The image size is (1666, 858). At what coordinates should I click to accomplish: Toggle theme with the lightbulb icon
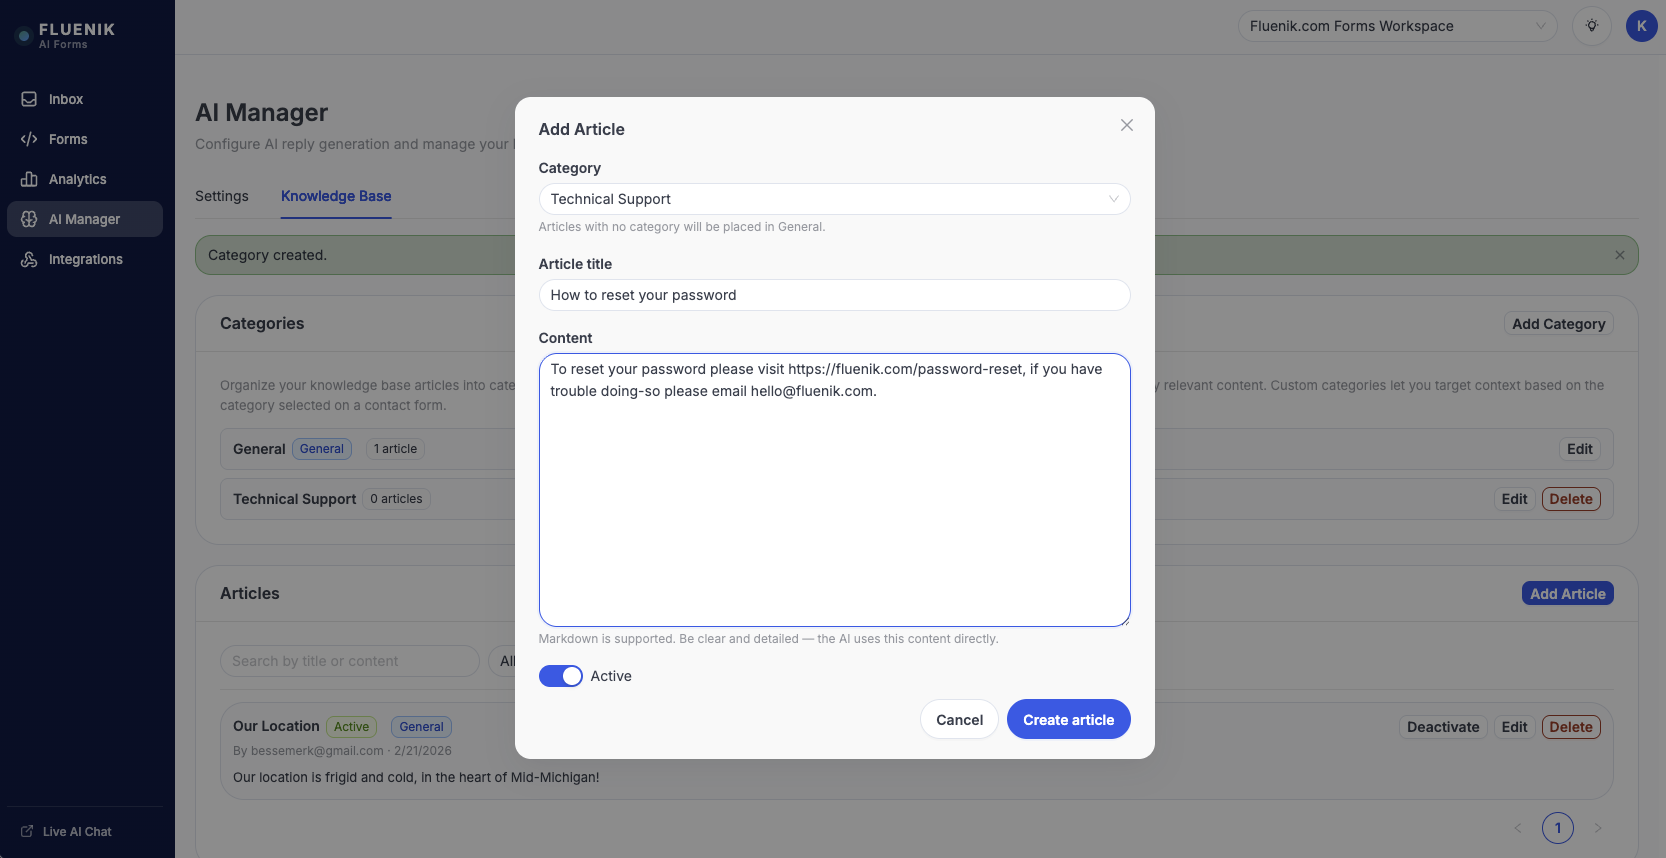[x=1591, y=26]
